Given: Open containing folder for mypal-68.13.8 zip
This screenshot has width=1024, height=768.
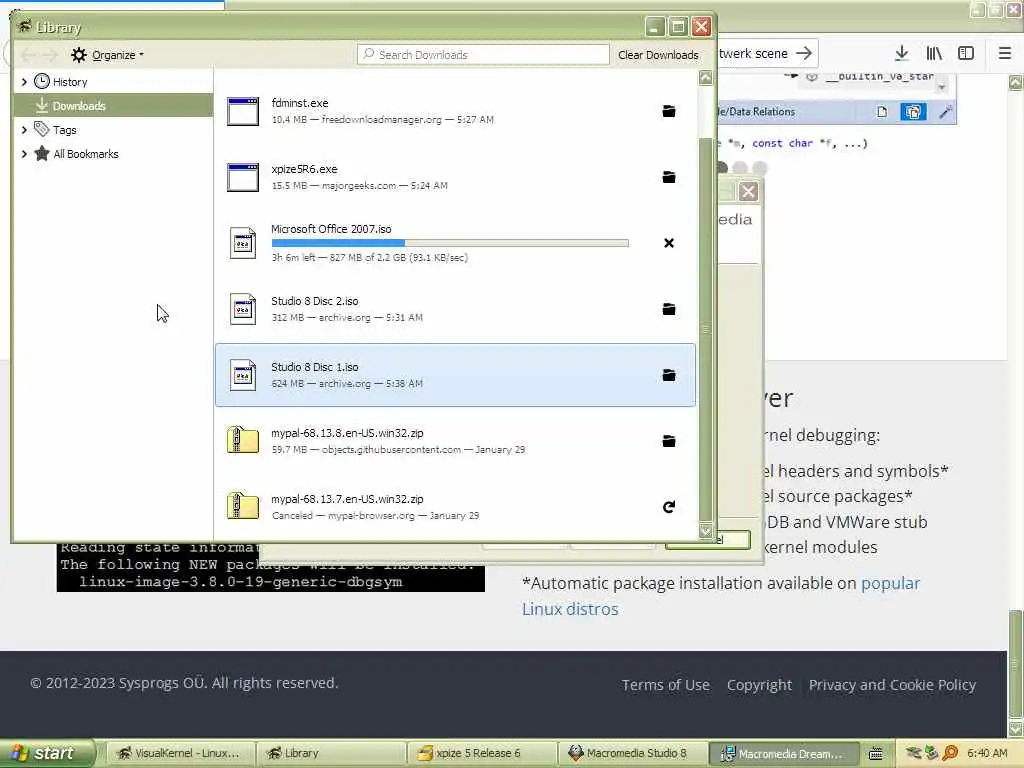Looking at the screenshot, I should [x=669, y=441].
